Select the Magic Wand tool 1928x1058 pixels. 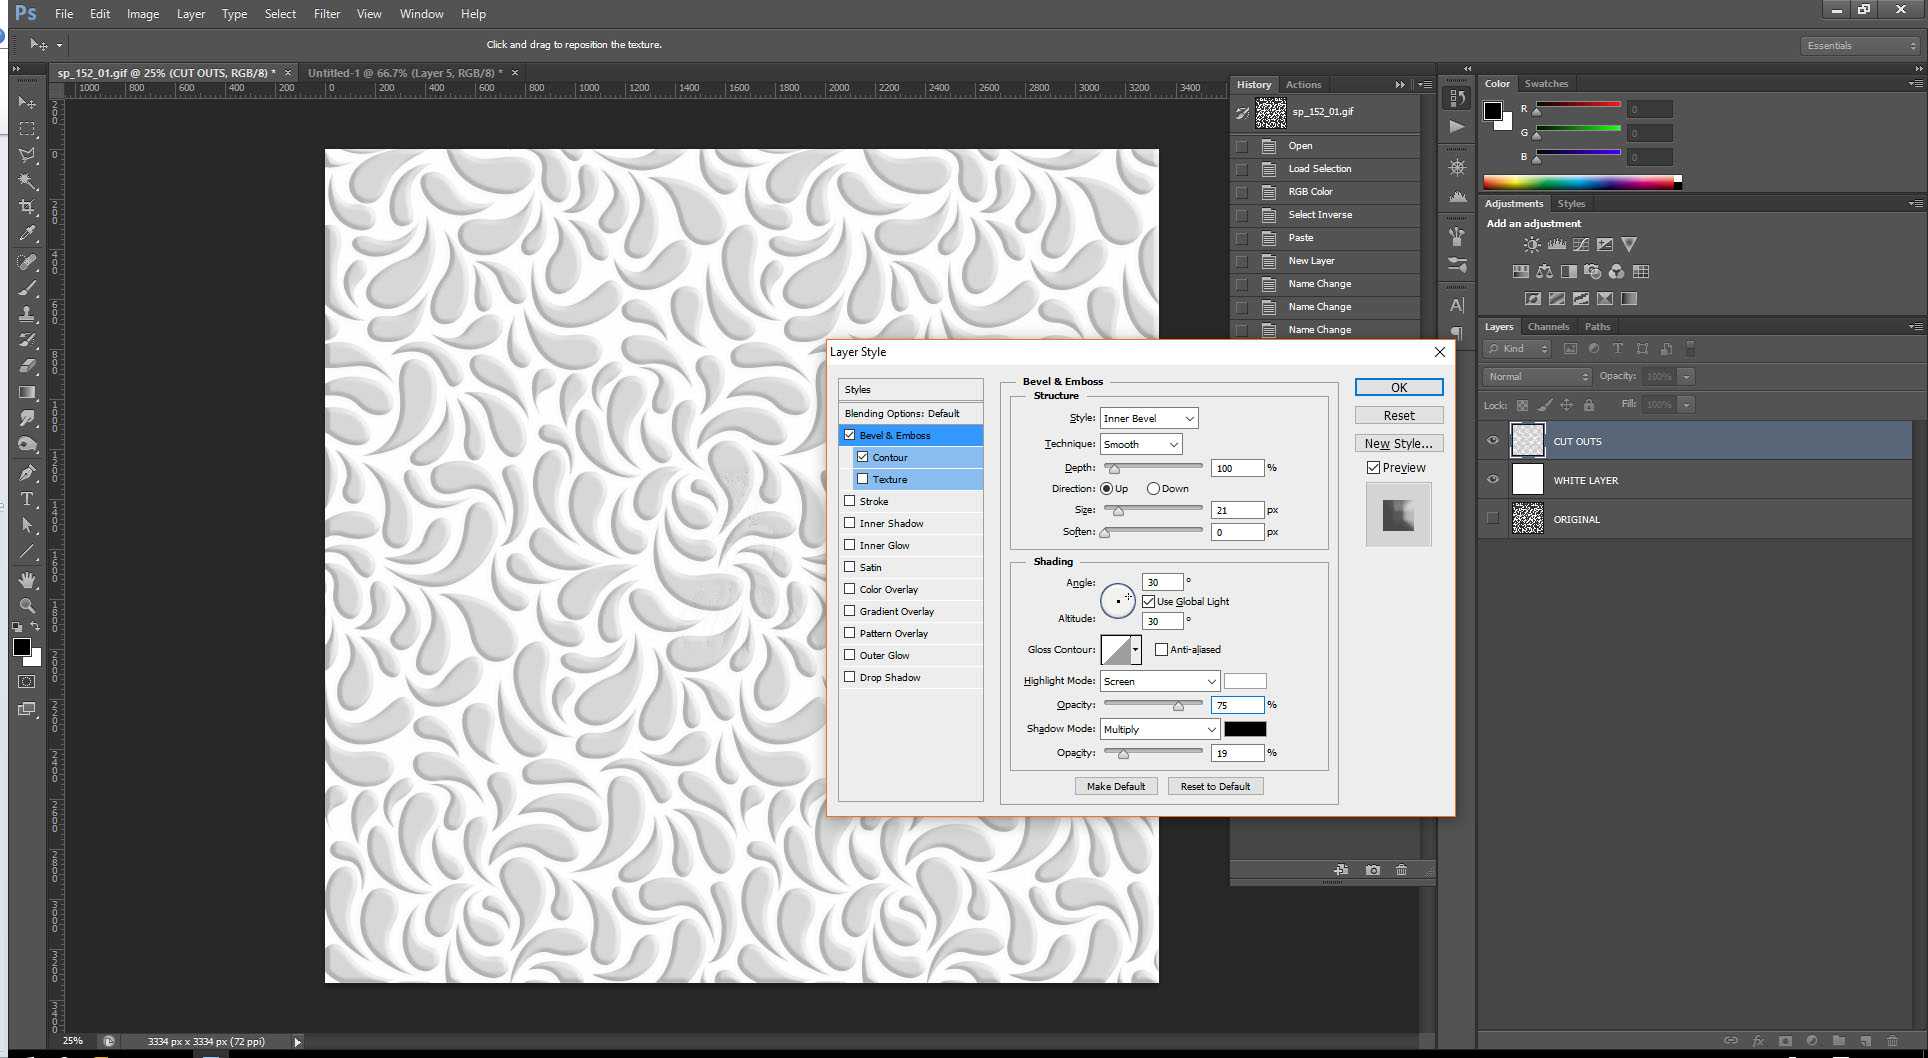click(27, 181)
